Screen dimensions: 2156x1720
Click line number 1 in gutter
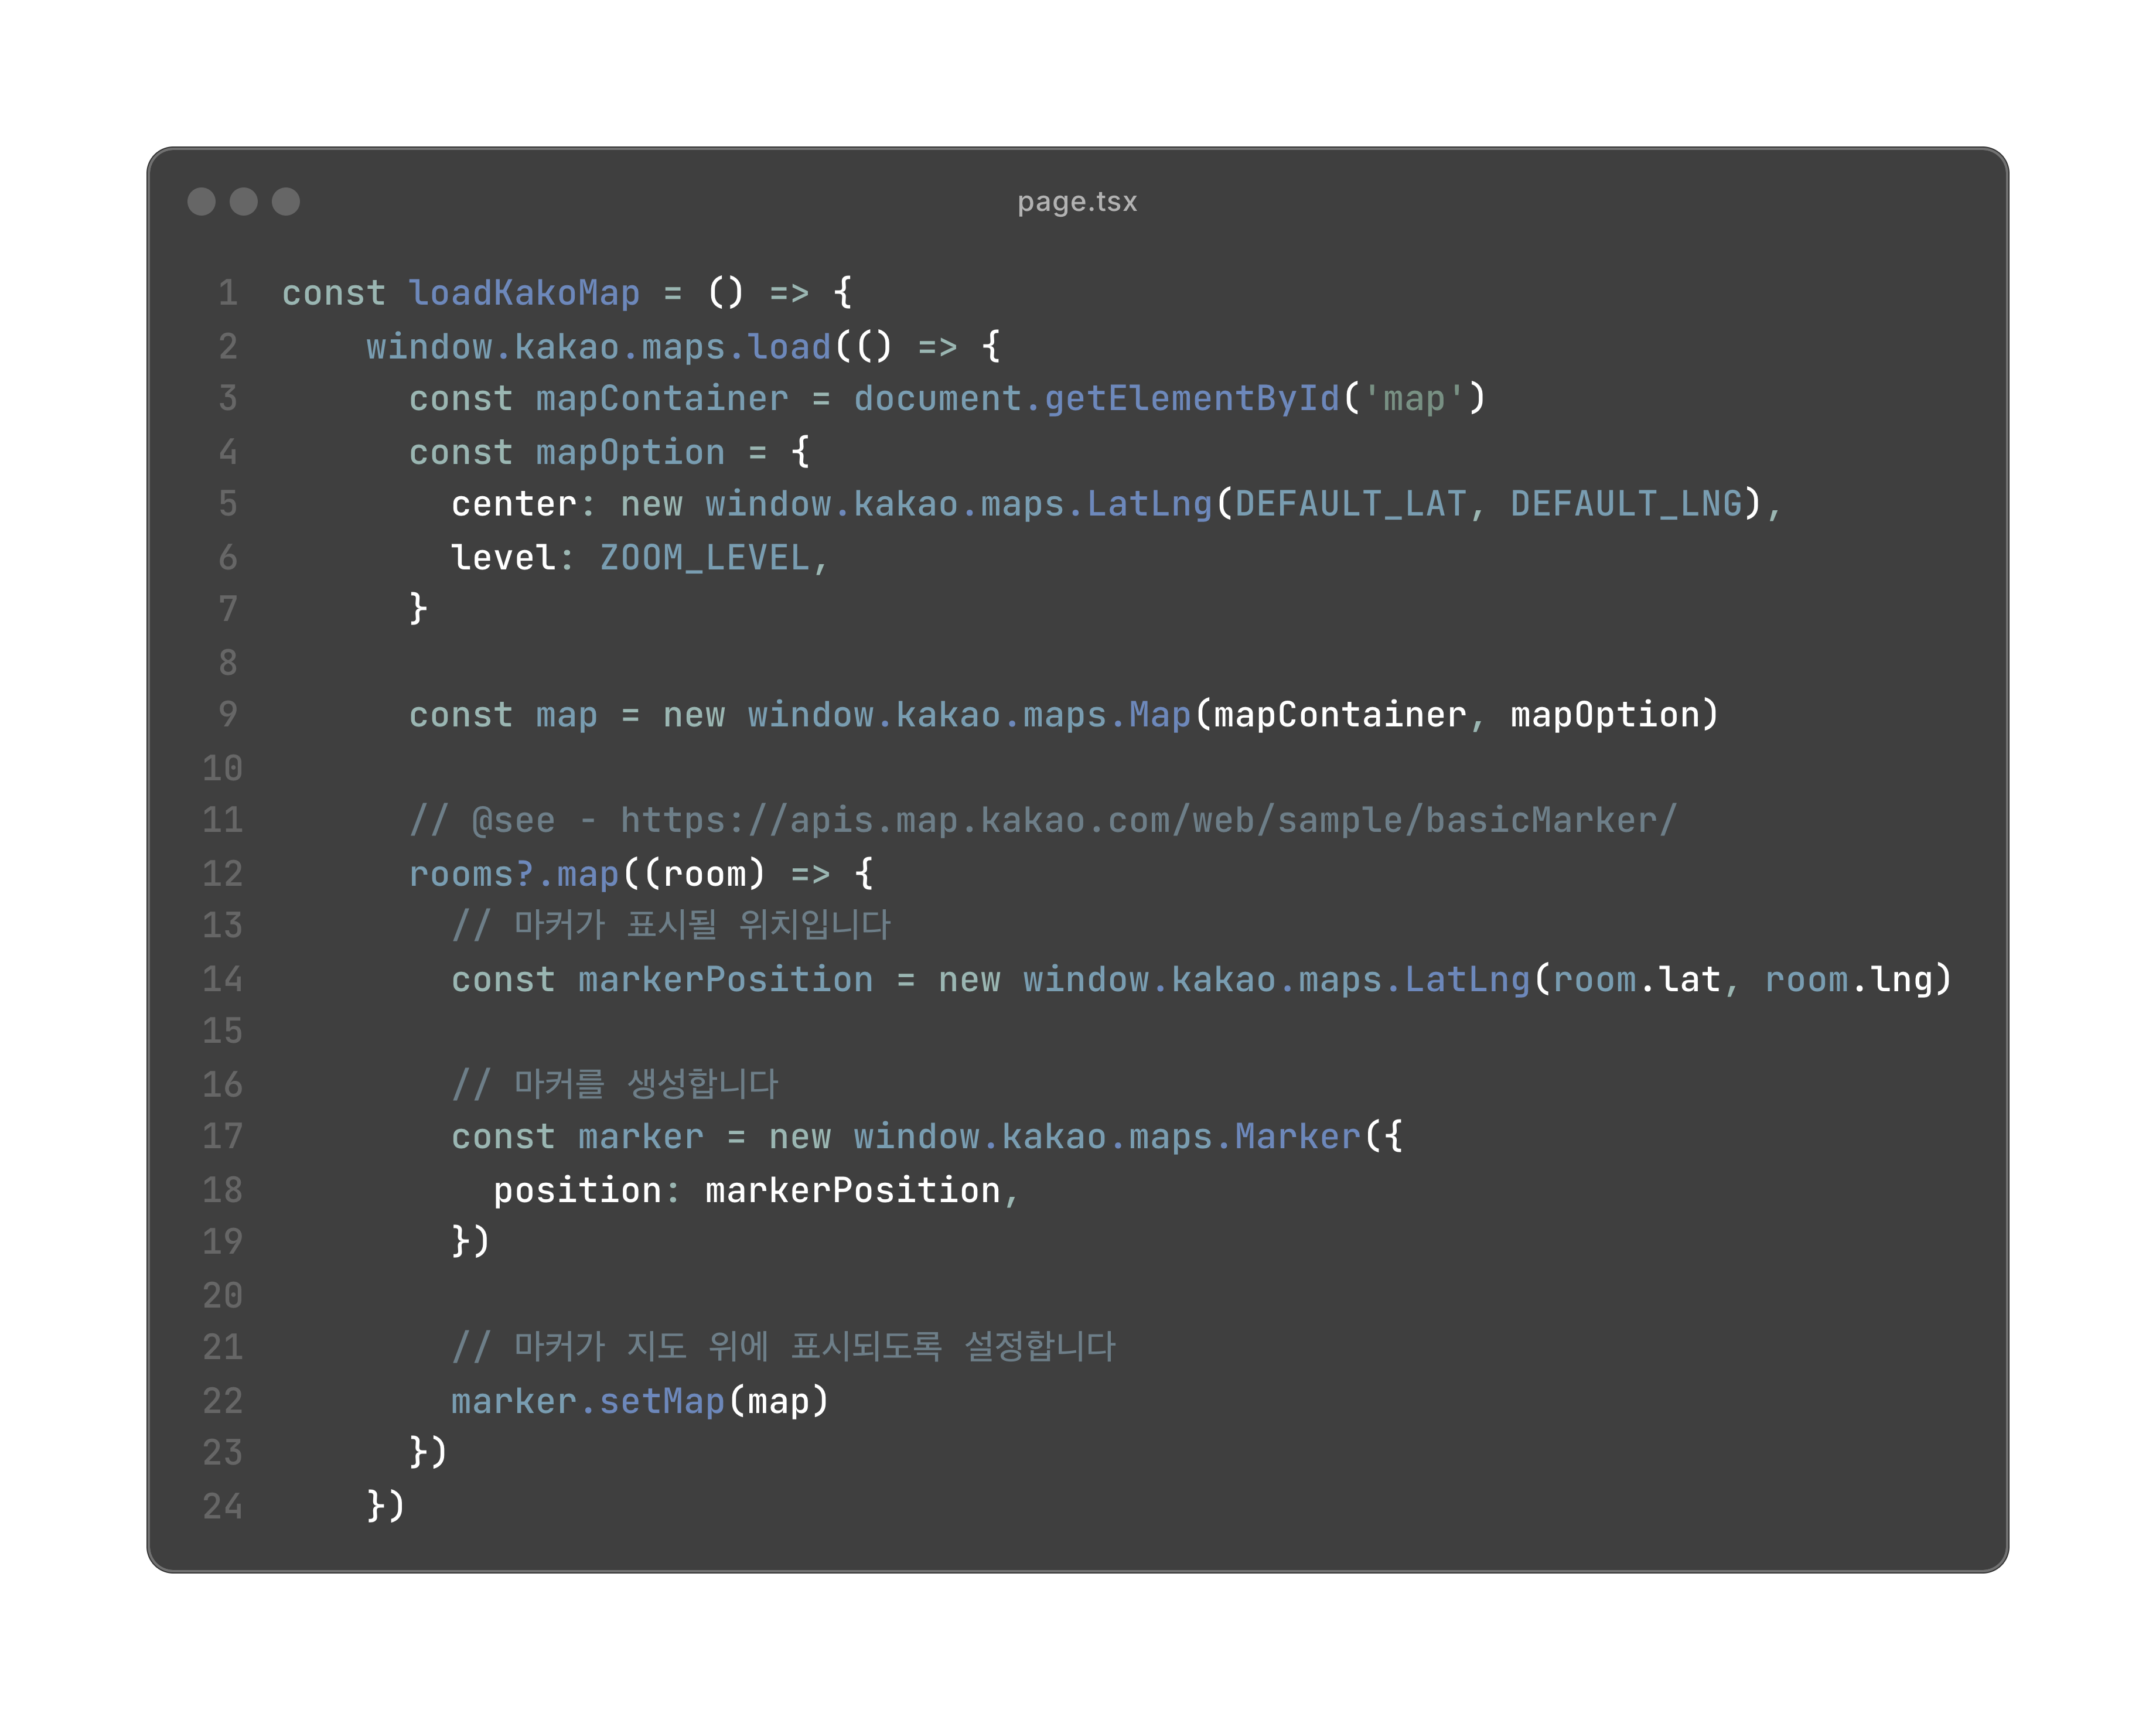pyautogui.click(x=228, y=293)
